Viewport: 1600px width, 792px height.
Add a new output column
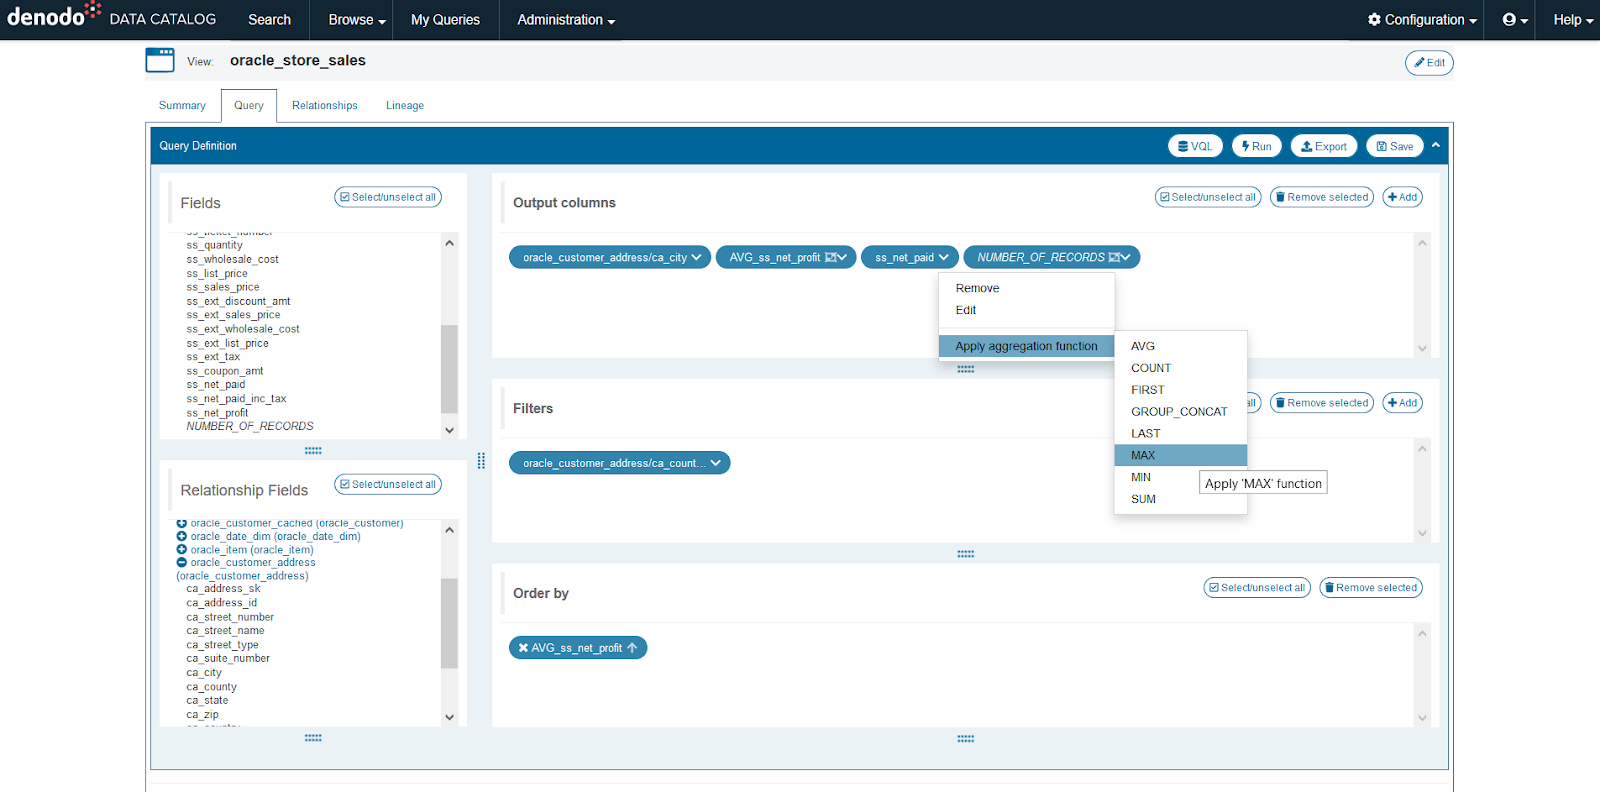coord(1403,197)
